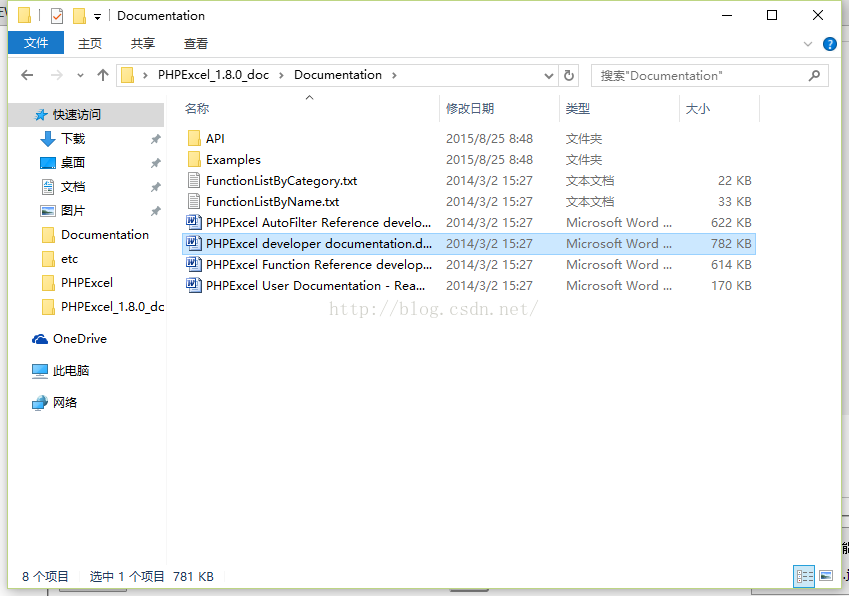849x596 pixels.
Task: Select the FunctionListByCategory.txt file icon
Action: (194, 180)
